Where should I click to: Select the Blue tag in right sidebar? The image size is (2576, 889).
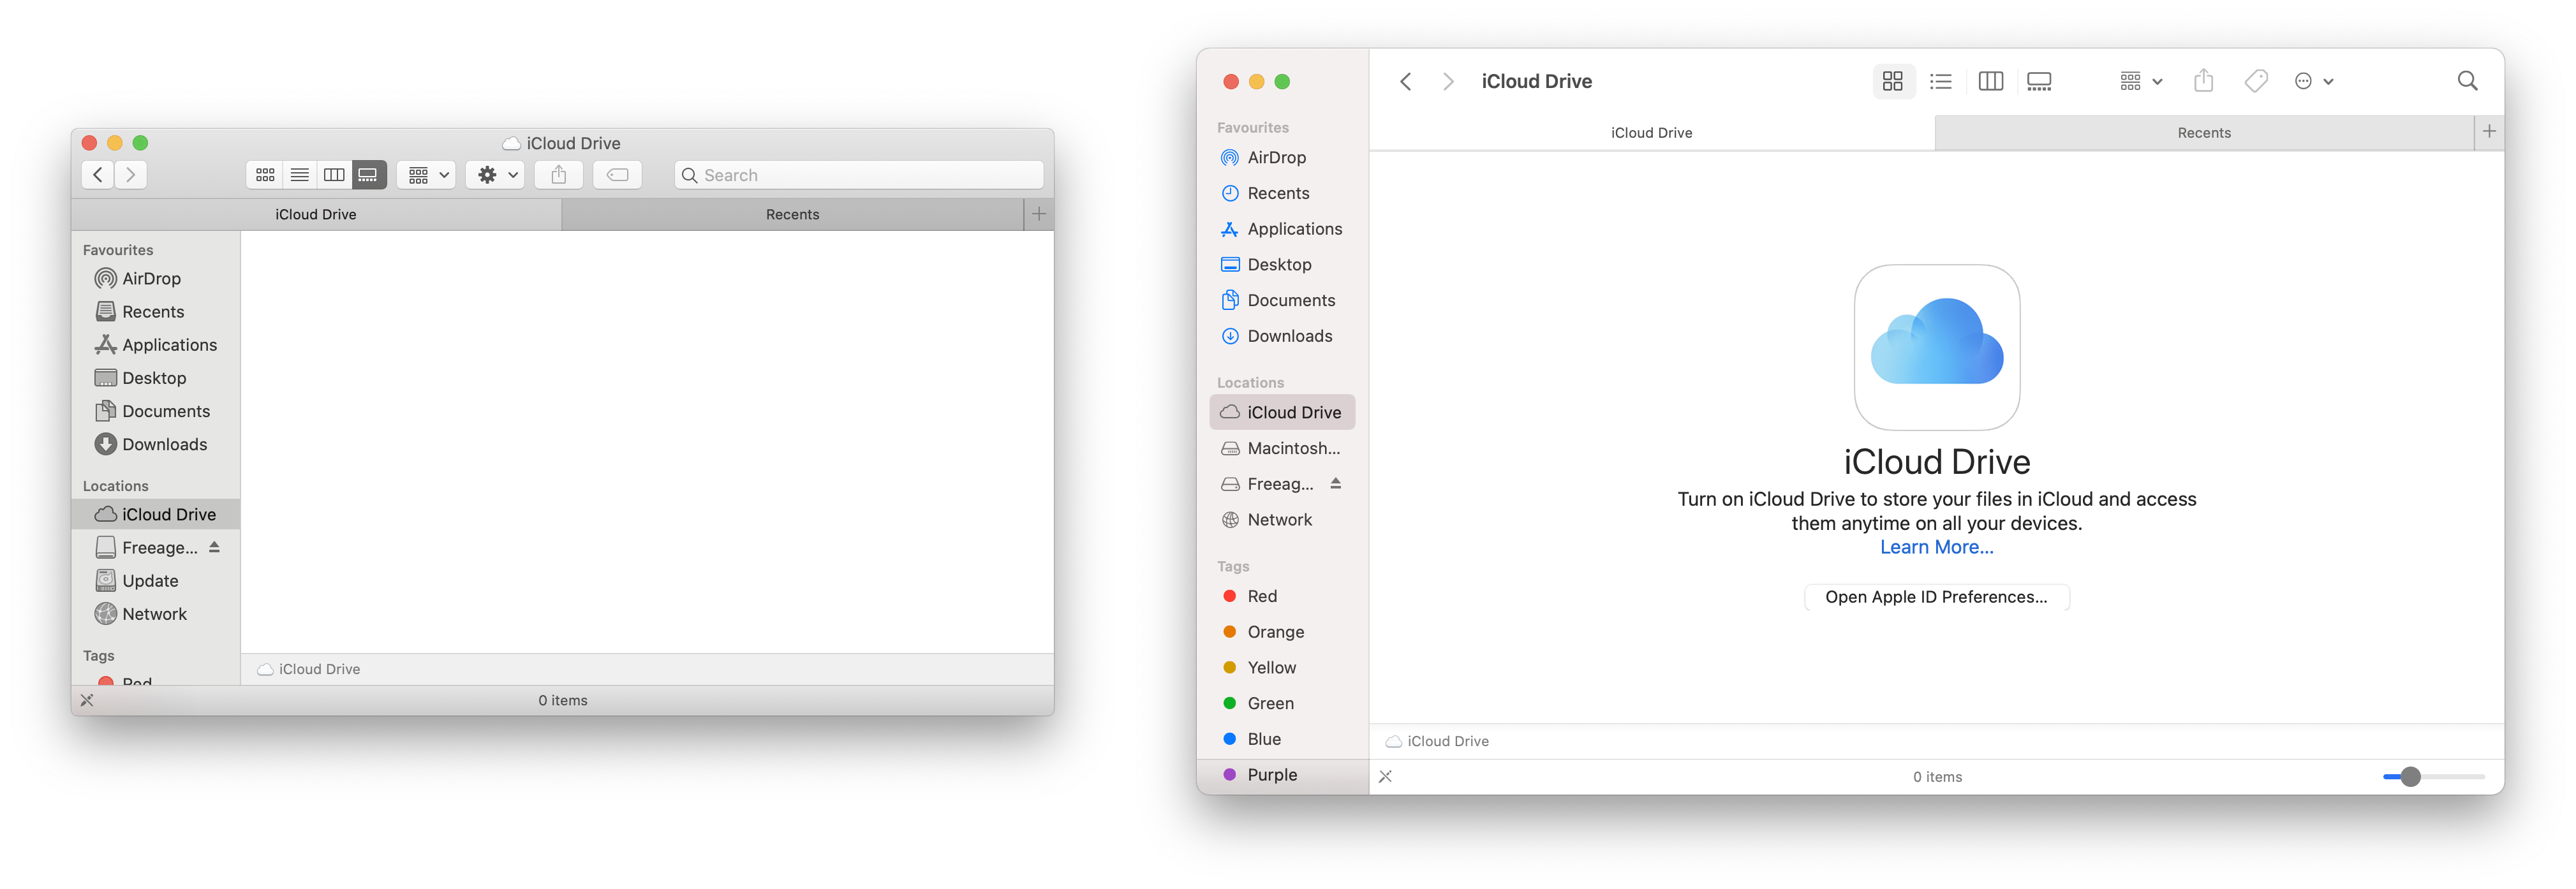pos(1282,739)
